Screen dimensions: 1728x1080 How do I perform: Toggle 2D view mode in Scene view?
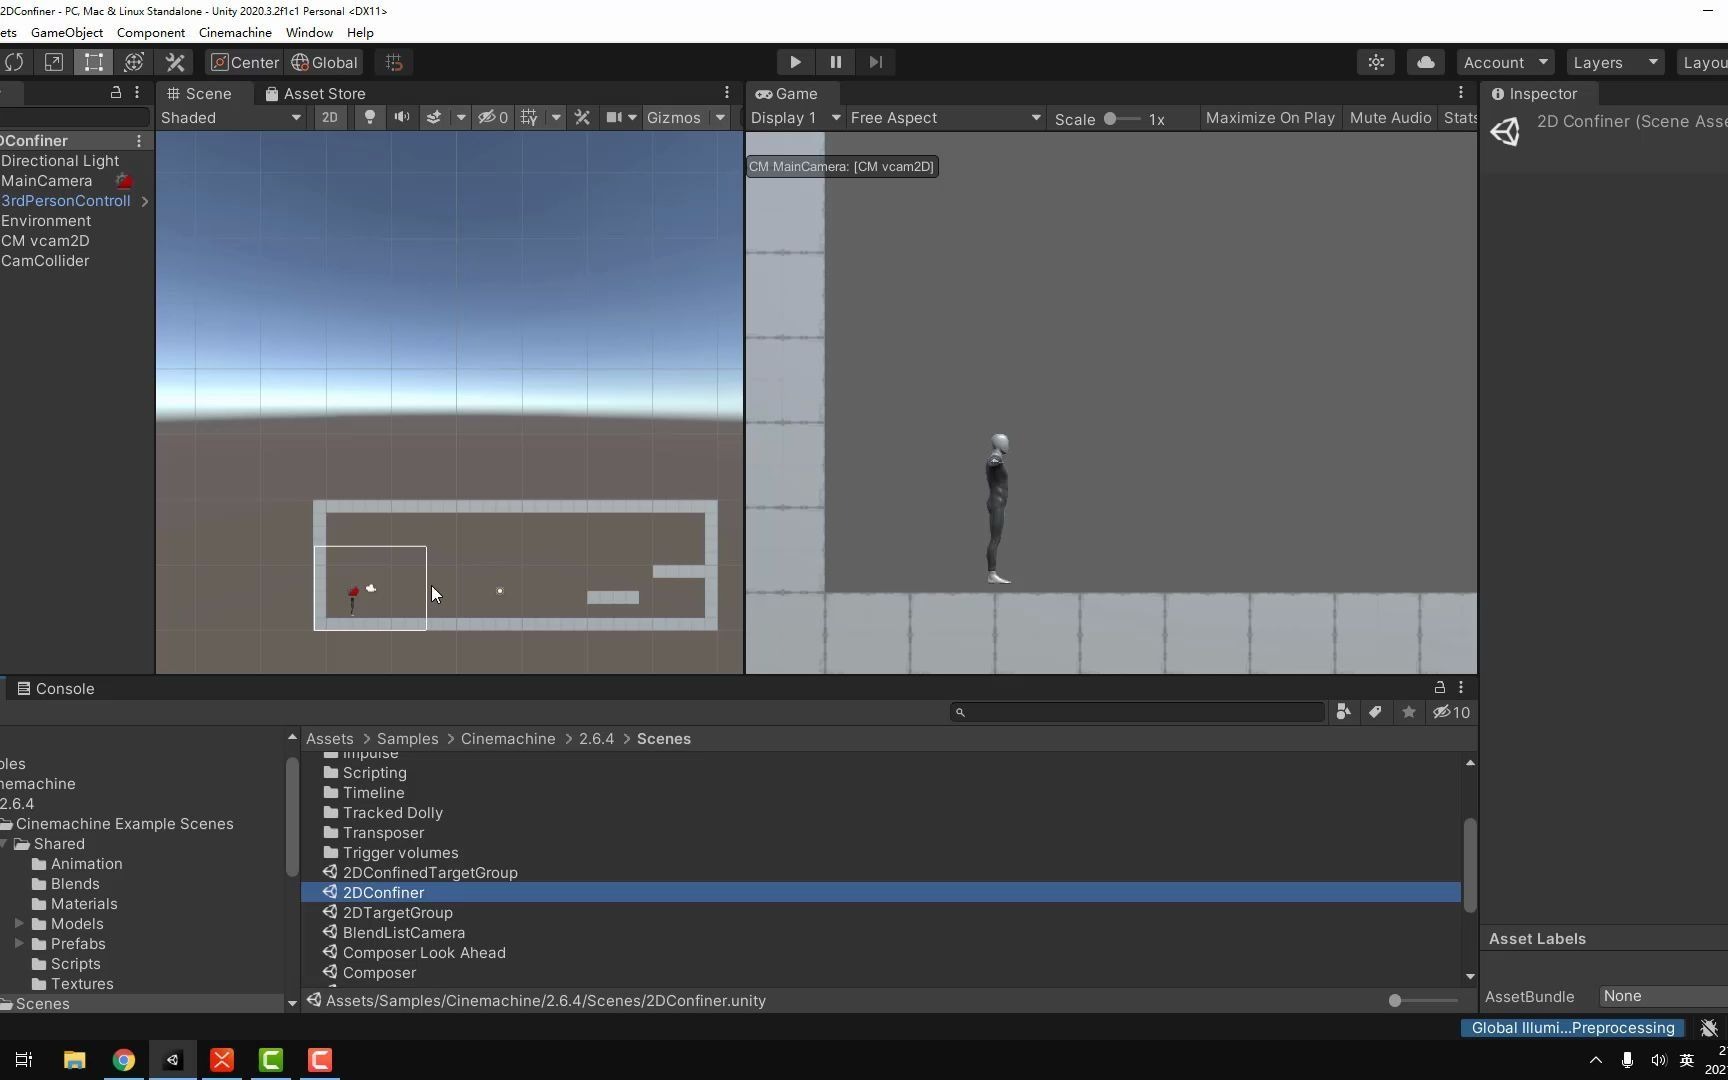330,117
